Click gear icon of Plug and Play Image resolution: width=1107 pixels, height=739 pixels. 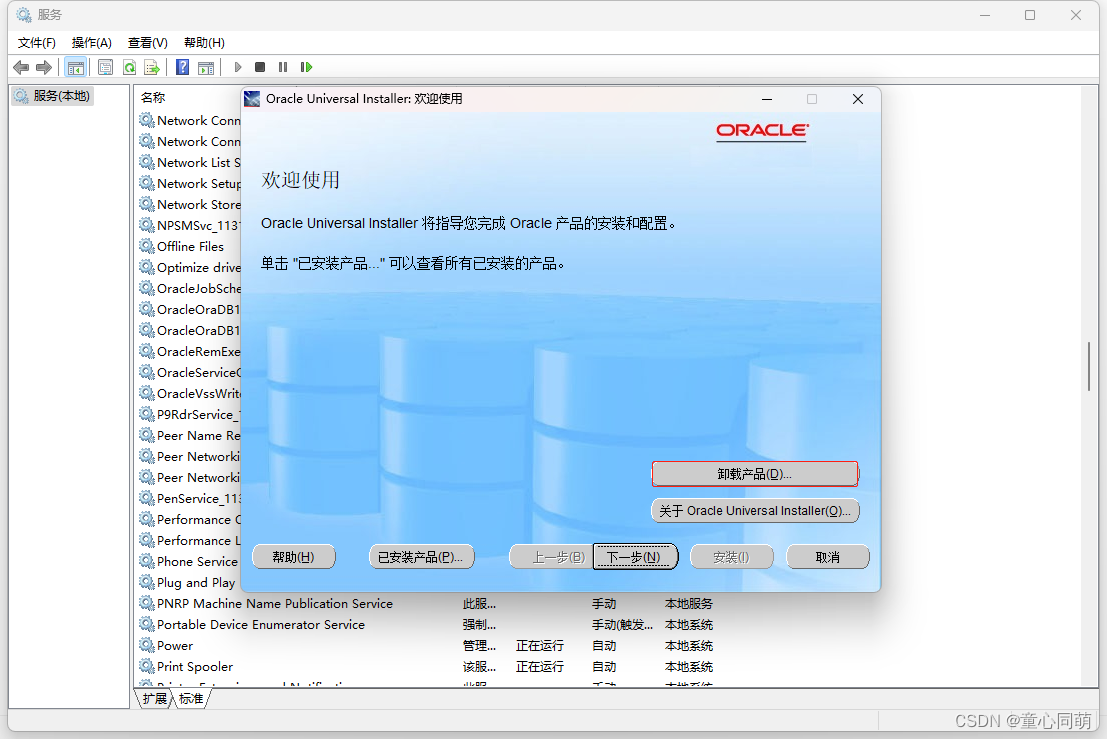coord(147,582)
